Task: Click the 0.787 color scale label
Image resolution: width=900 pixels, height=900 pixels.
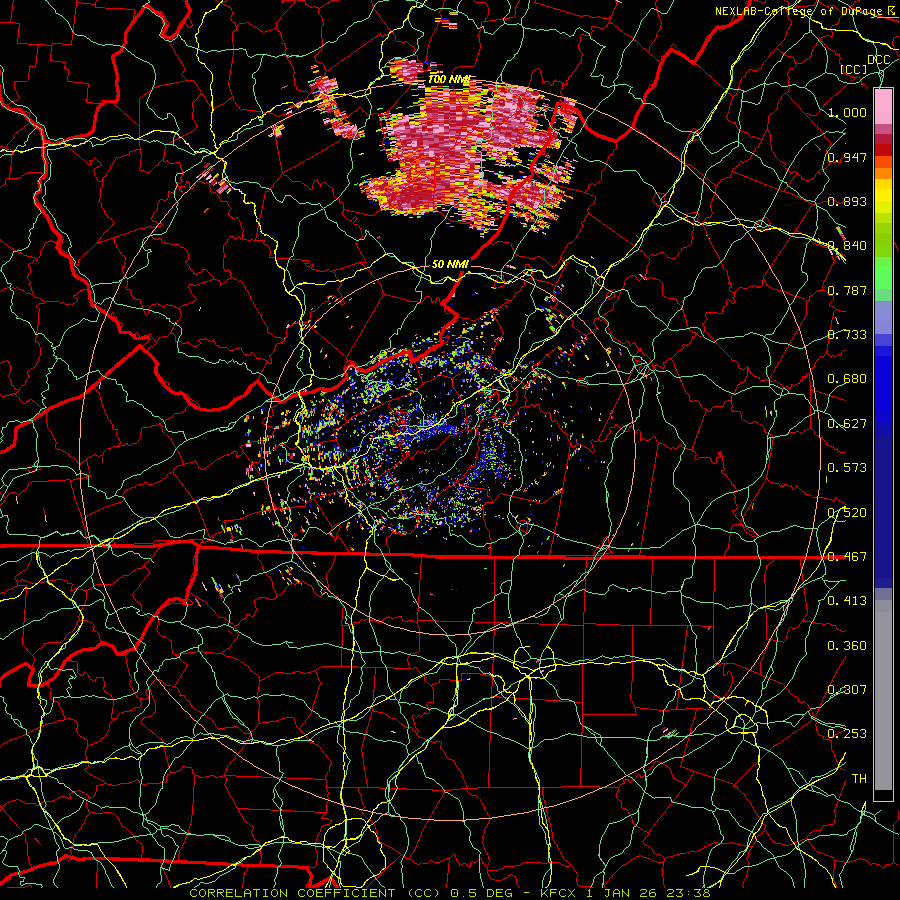Action: (847, 290)
